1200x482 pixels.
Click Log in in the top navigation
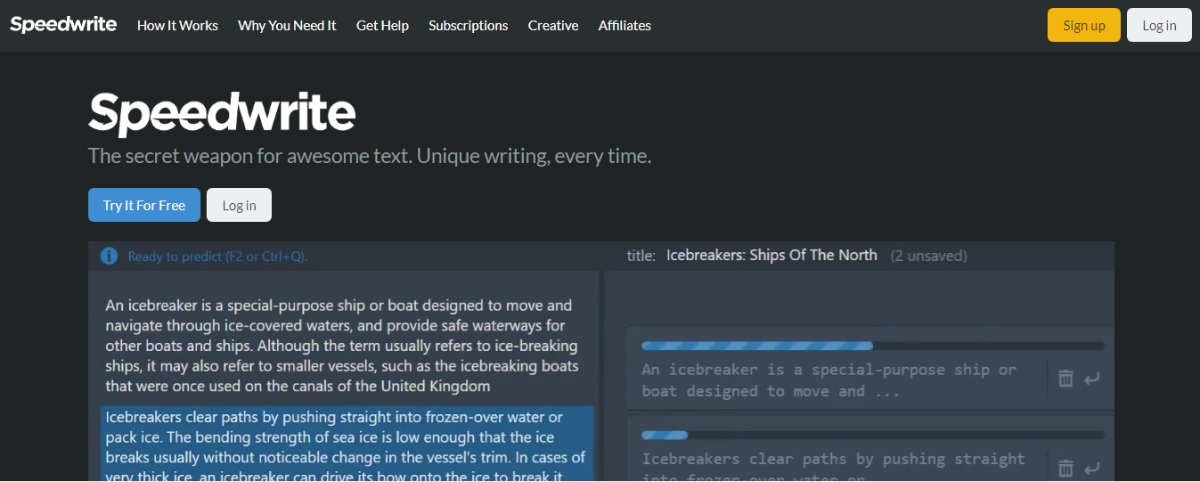[1158, 25]
